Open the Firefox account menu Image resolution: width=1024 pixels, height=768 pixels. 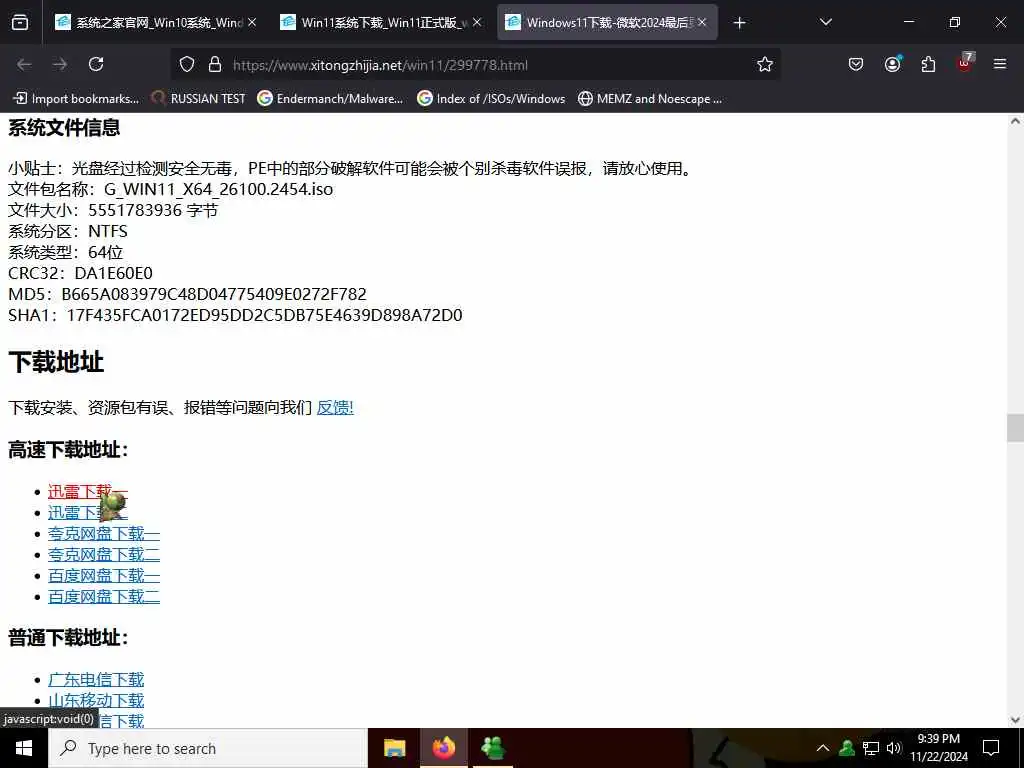[x=893, y=64]
